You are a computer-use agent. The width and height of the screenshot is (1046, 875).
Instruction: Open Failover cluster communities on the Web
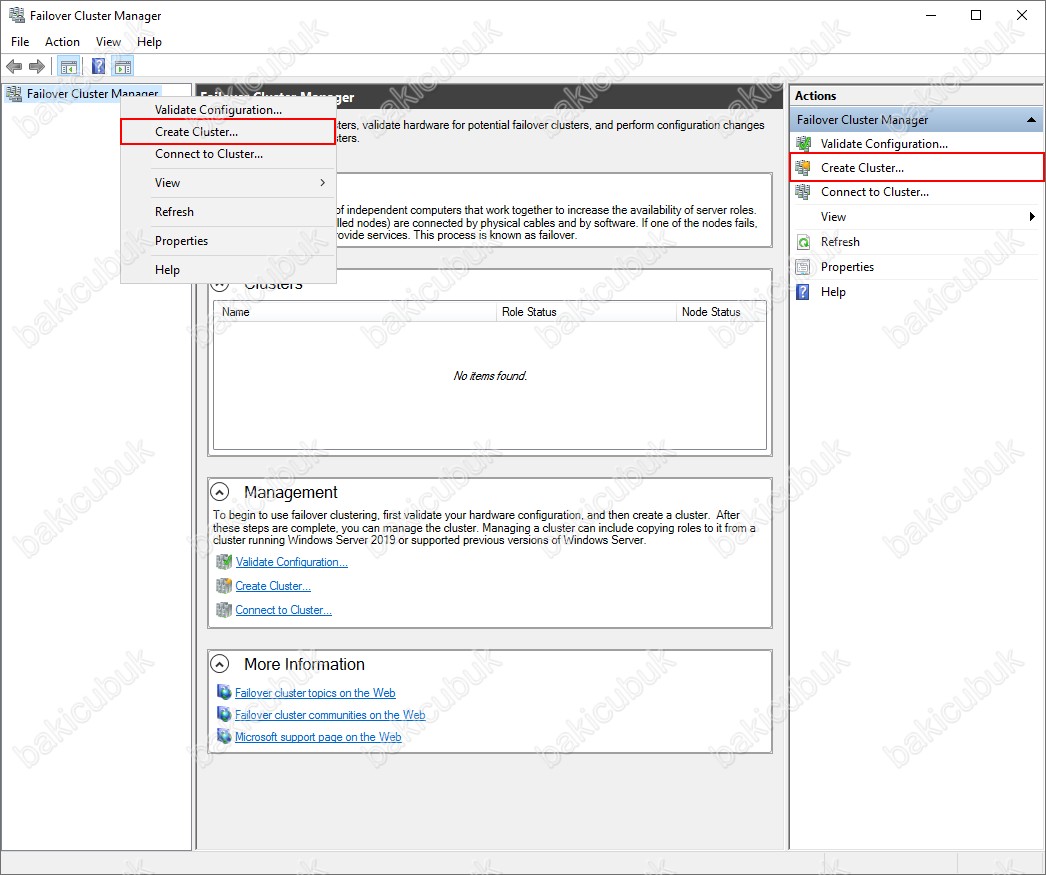coord(330,714)
